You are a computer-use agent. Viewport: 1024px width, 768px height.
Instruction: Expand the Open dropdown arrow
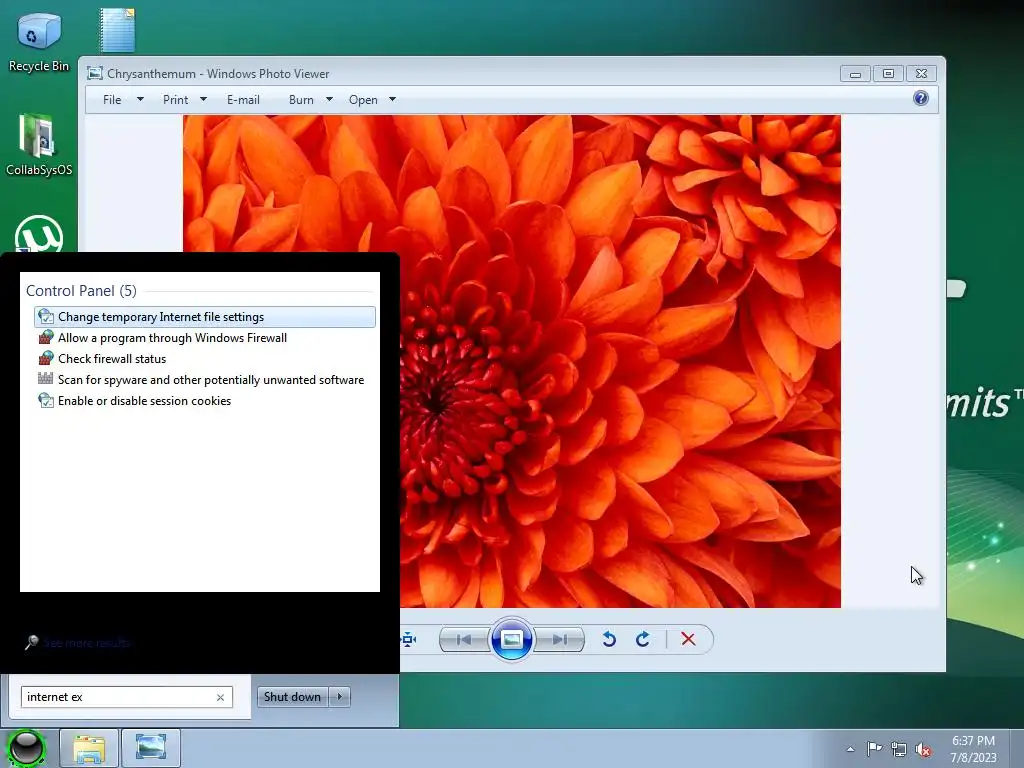(392, 99)
